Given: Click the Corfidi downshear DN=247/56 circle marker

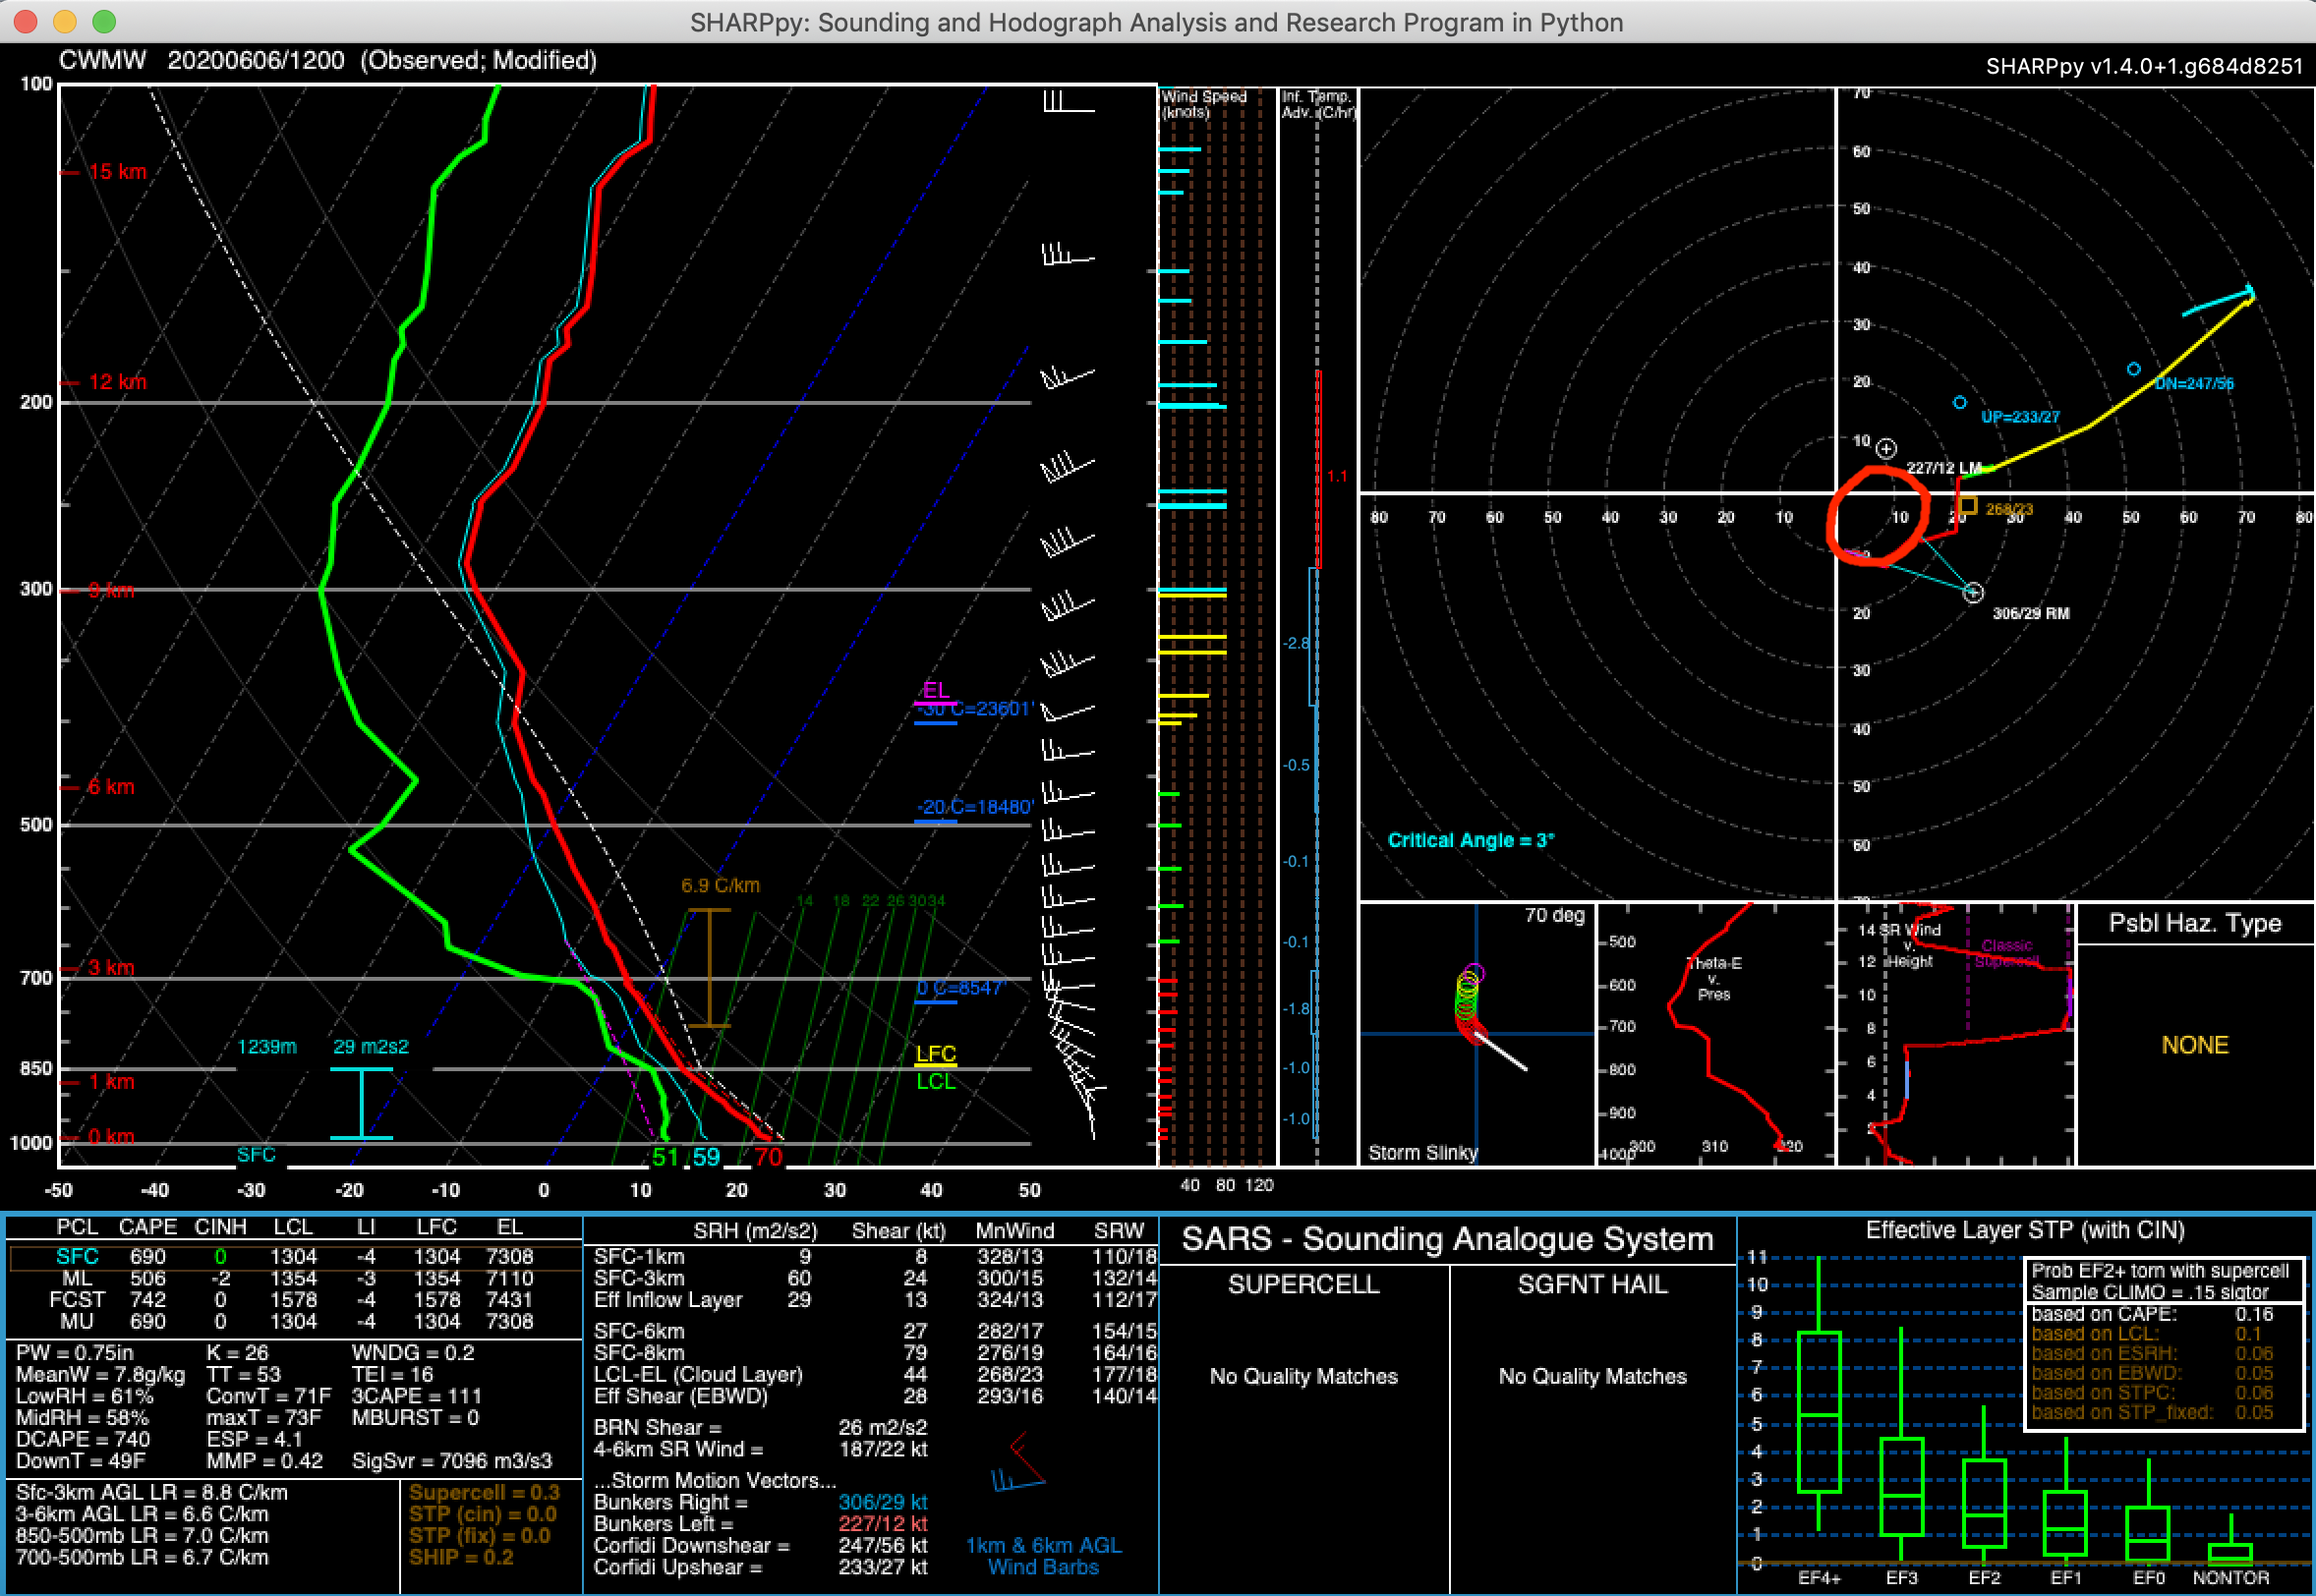Looking at the screenshot, I should [x=2134, y=369].
